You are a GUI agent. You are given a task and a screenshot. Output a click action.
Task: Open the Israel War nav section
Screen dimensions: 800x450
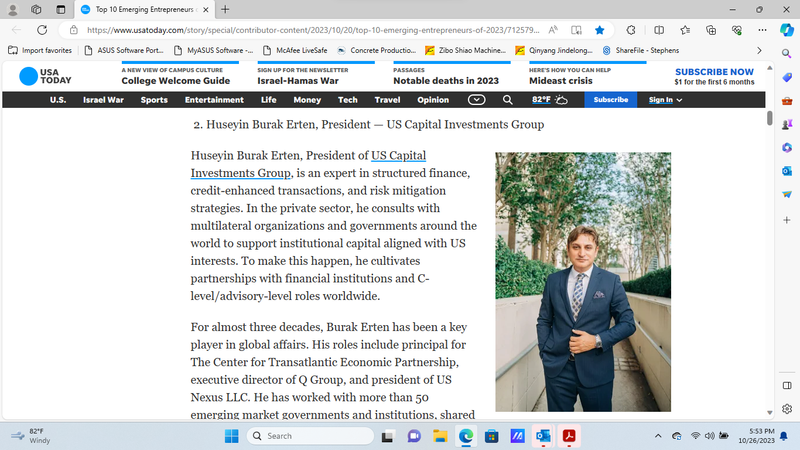tap(104, 100)
